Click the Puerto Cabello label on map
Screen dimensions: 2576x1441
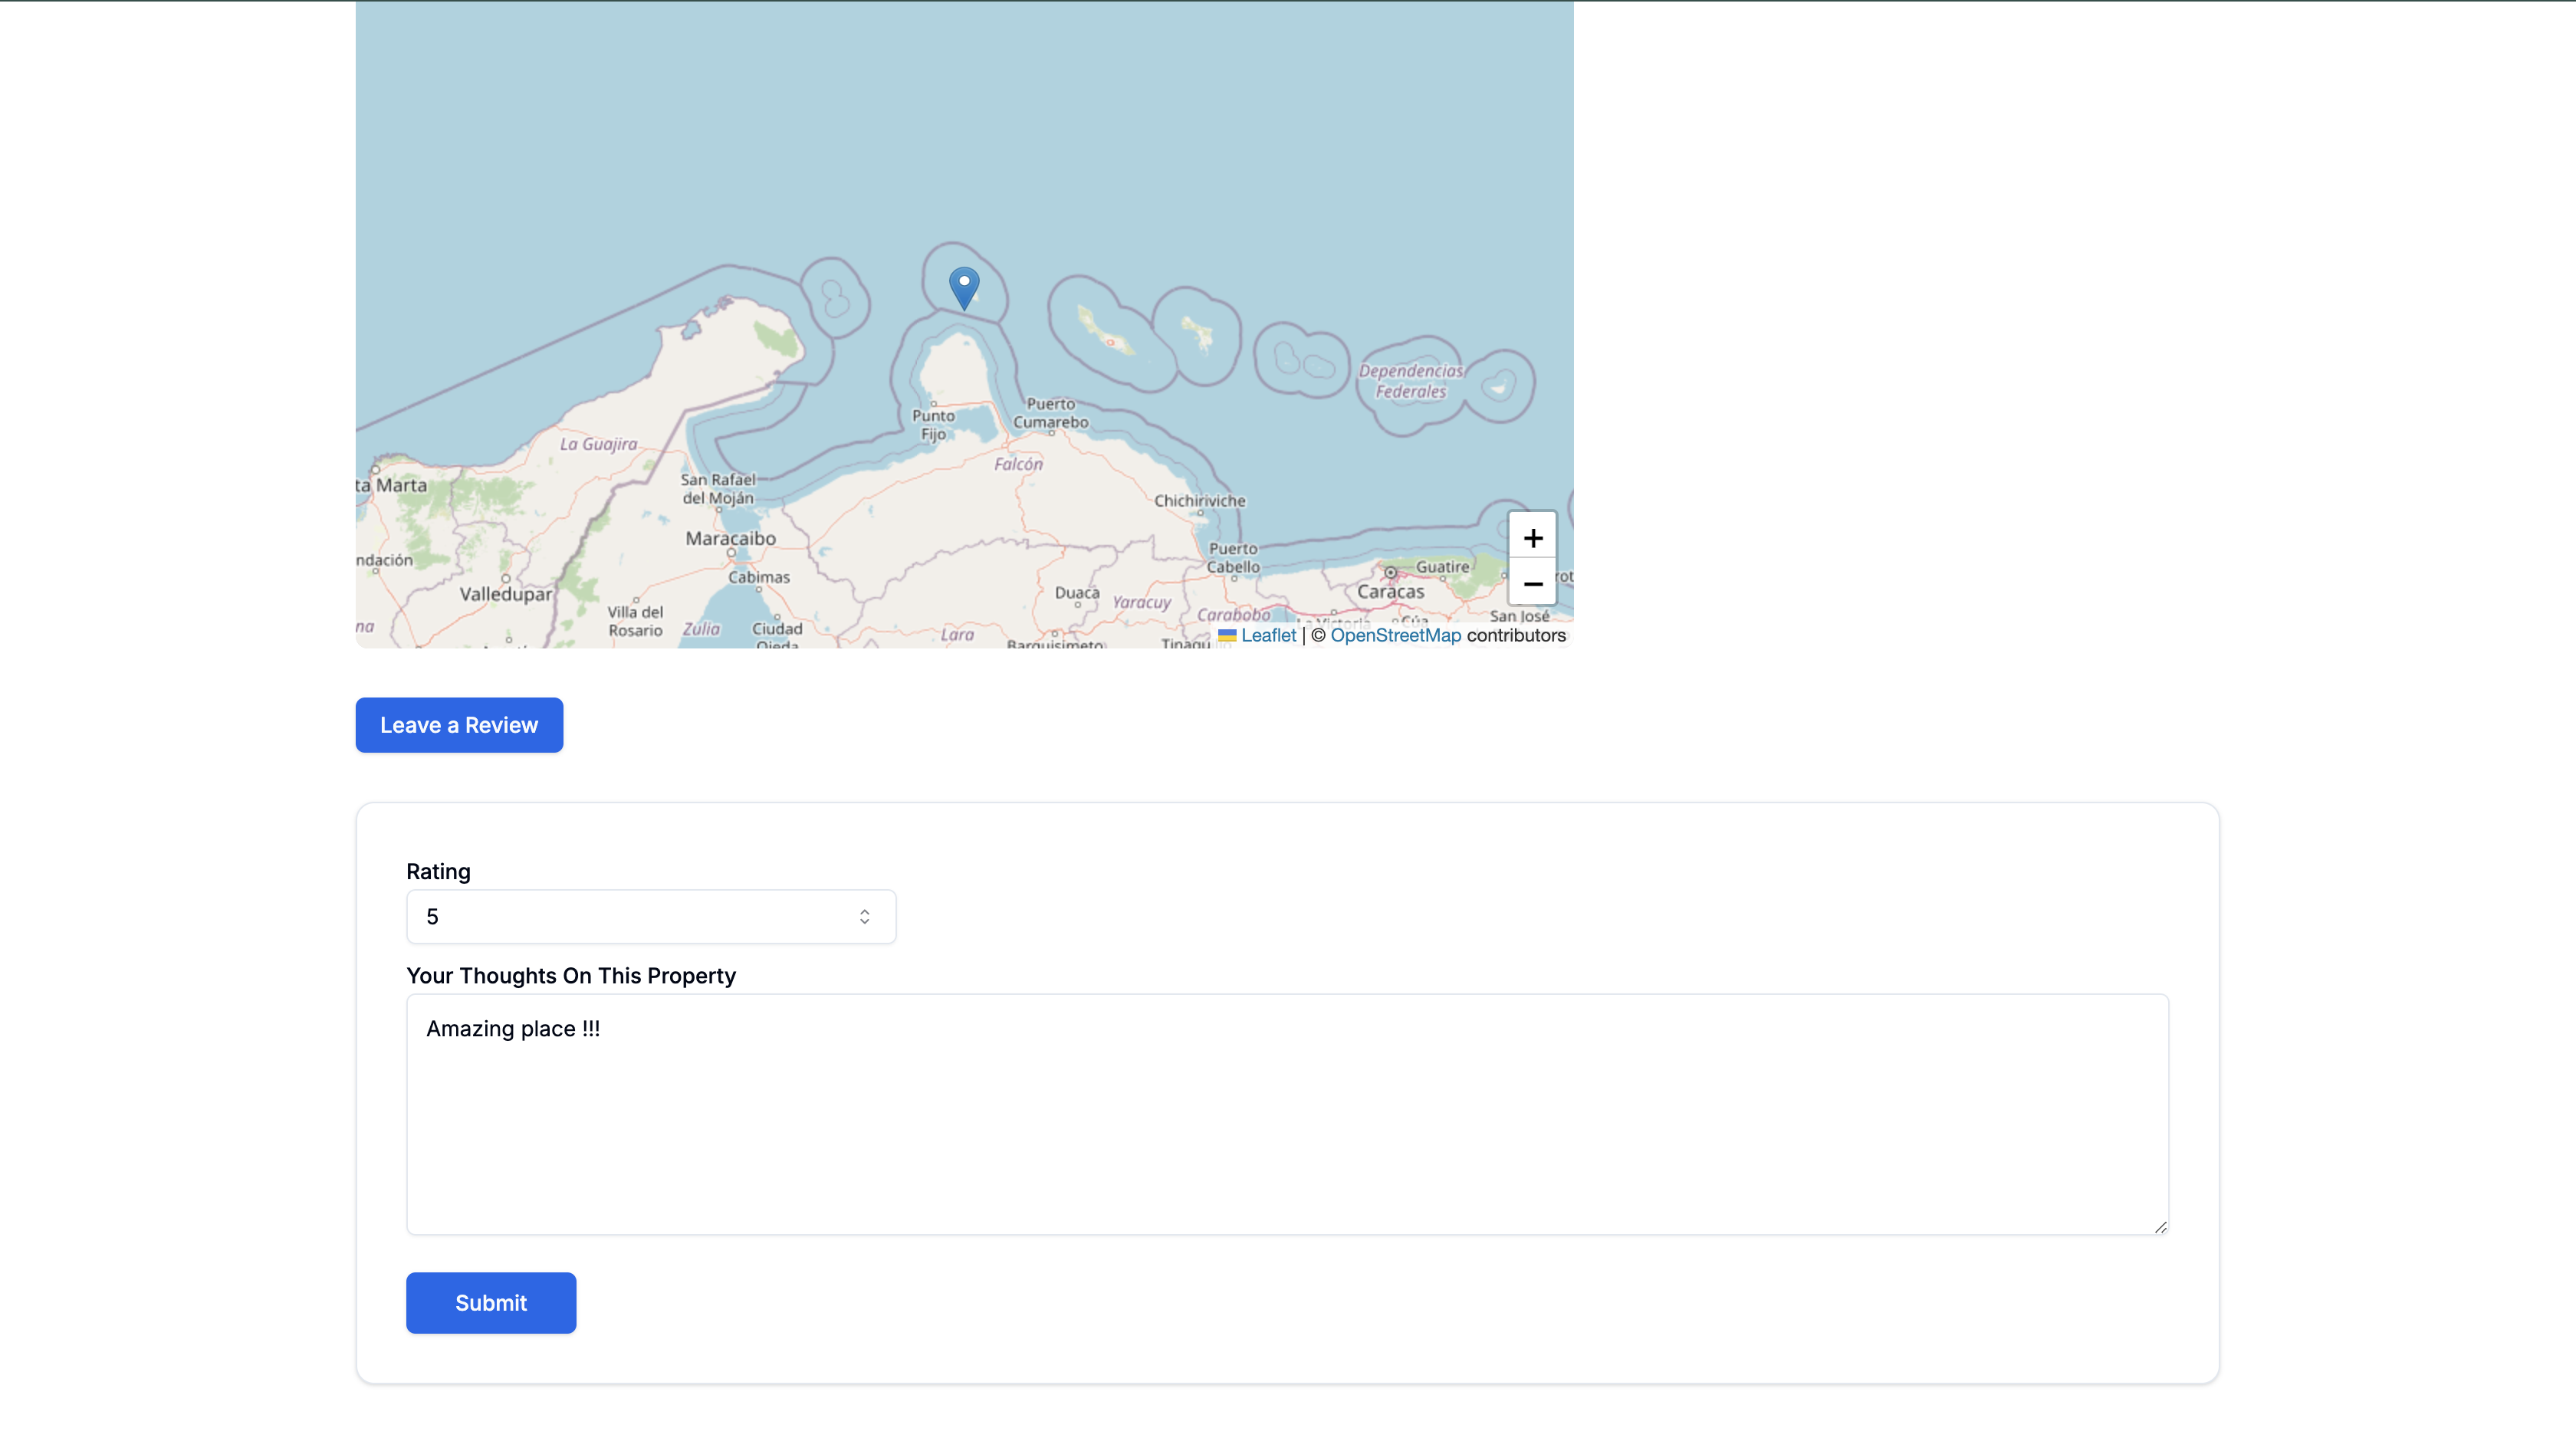coord(1233,558)
